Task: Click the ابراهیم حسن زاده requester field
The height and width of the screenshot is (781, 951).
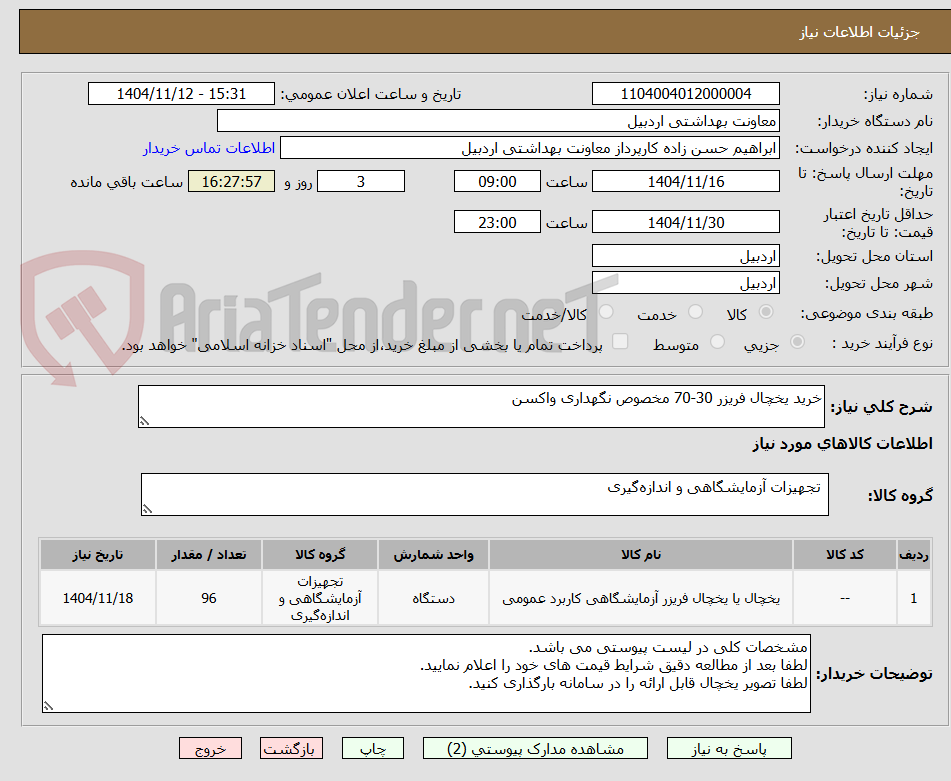Action: point(529,148)
